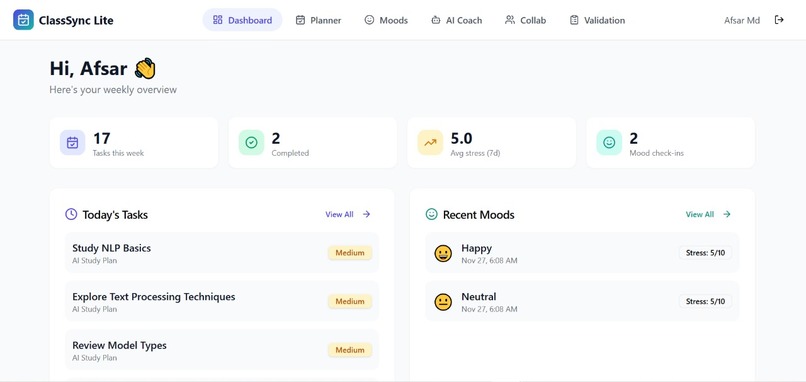806x382 pixels.
Task: Click the smiley icon in Mood check-ins card
Action: (609, 142)
